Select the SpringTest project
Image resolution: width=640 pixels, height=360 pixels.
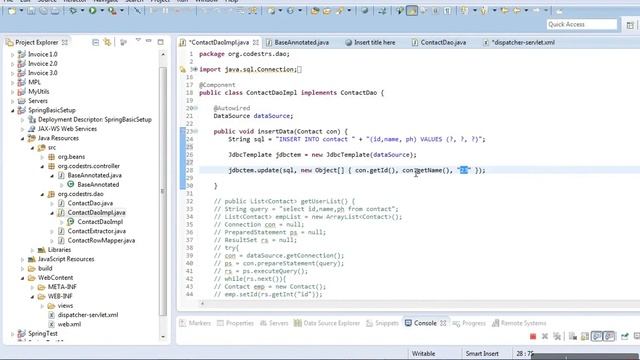(42, 334)
